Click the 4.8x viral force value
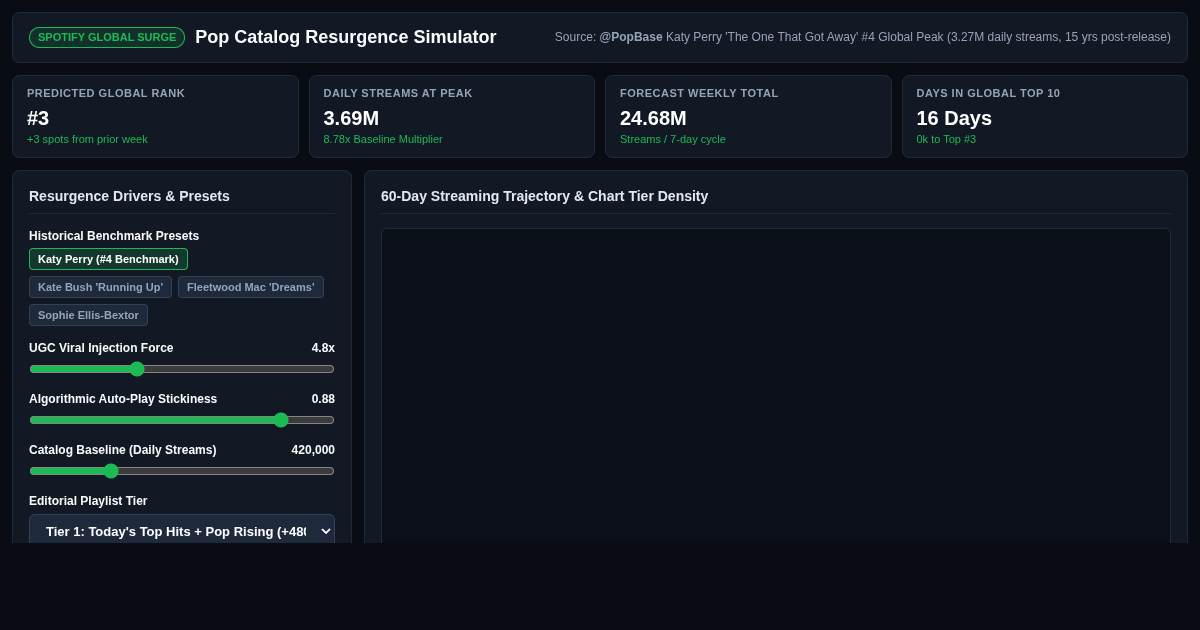 click(323, 348)
